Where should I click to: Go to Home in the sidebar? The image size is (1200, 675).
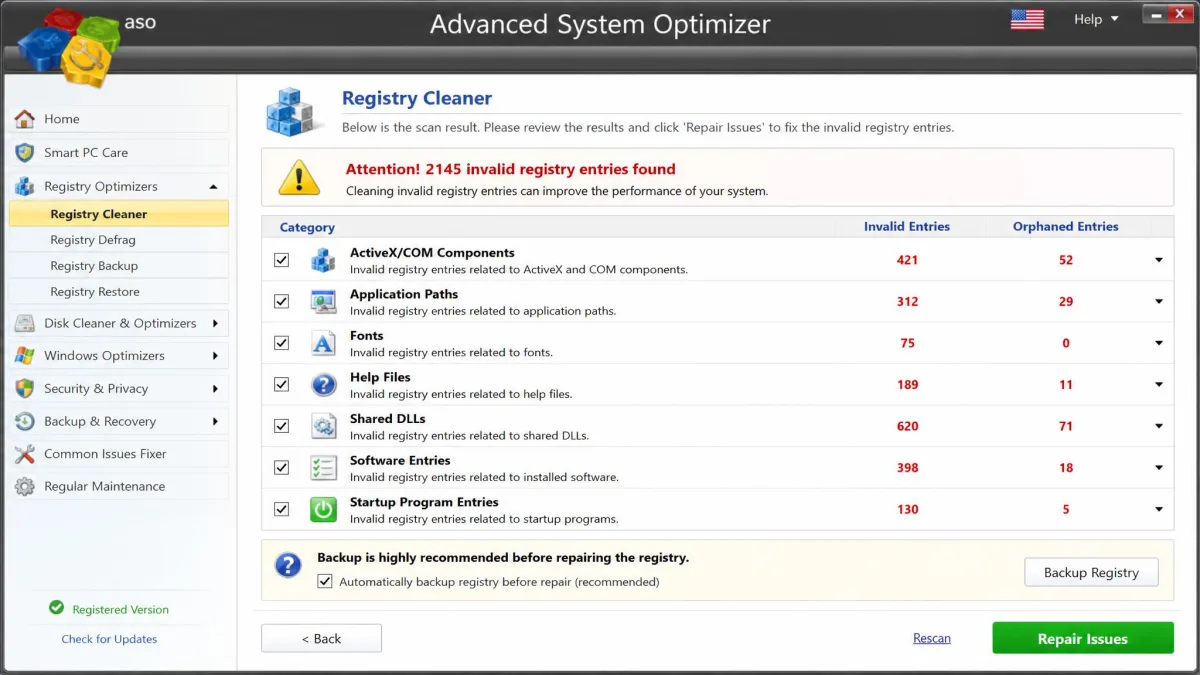coord(119,119)
